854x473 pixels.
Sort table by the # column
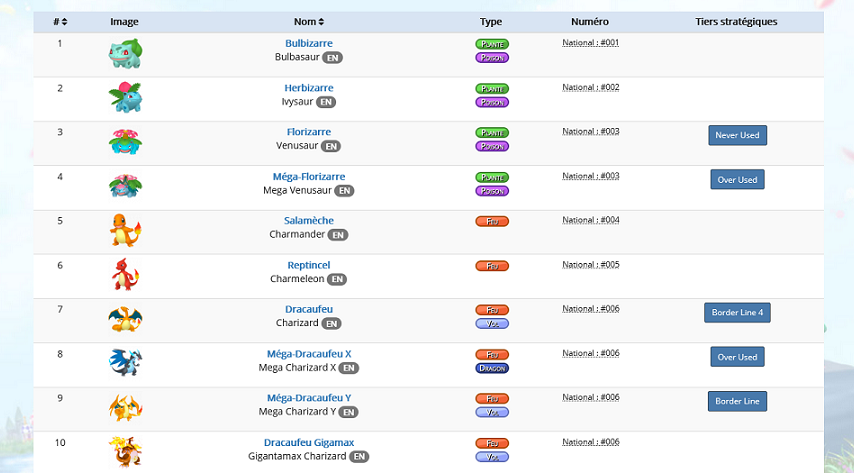click(x=60, y=22)
